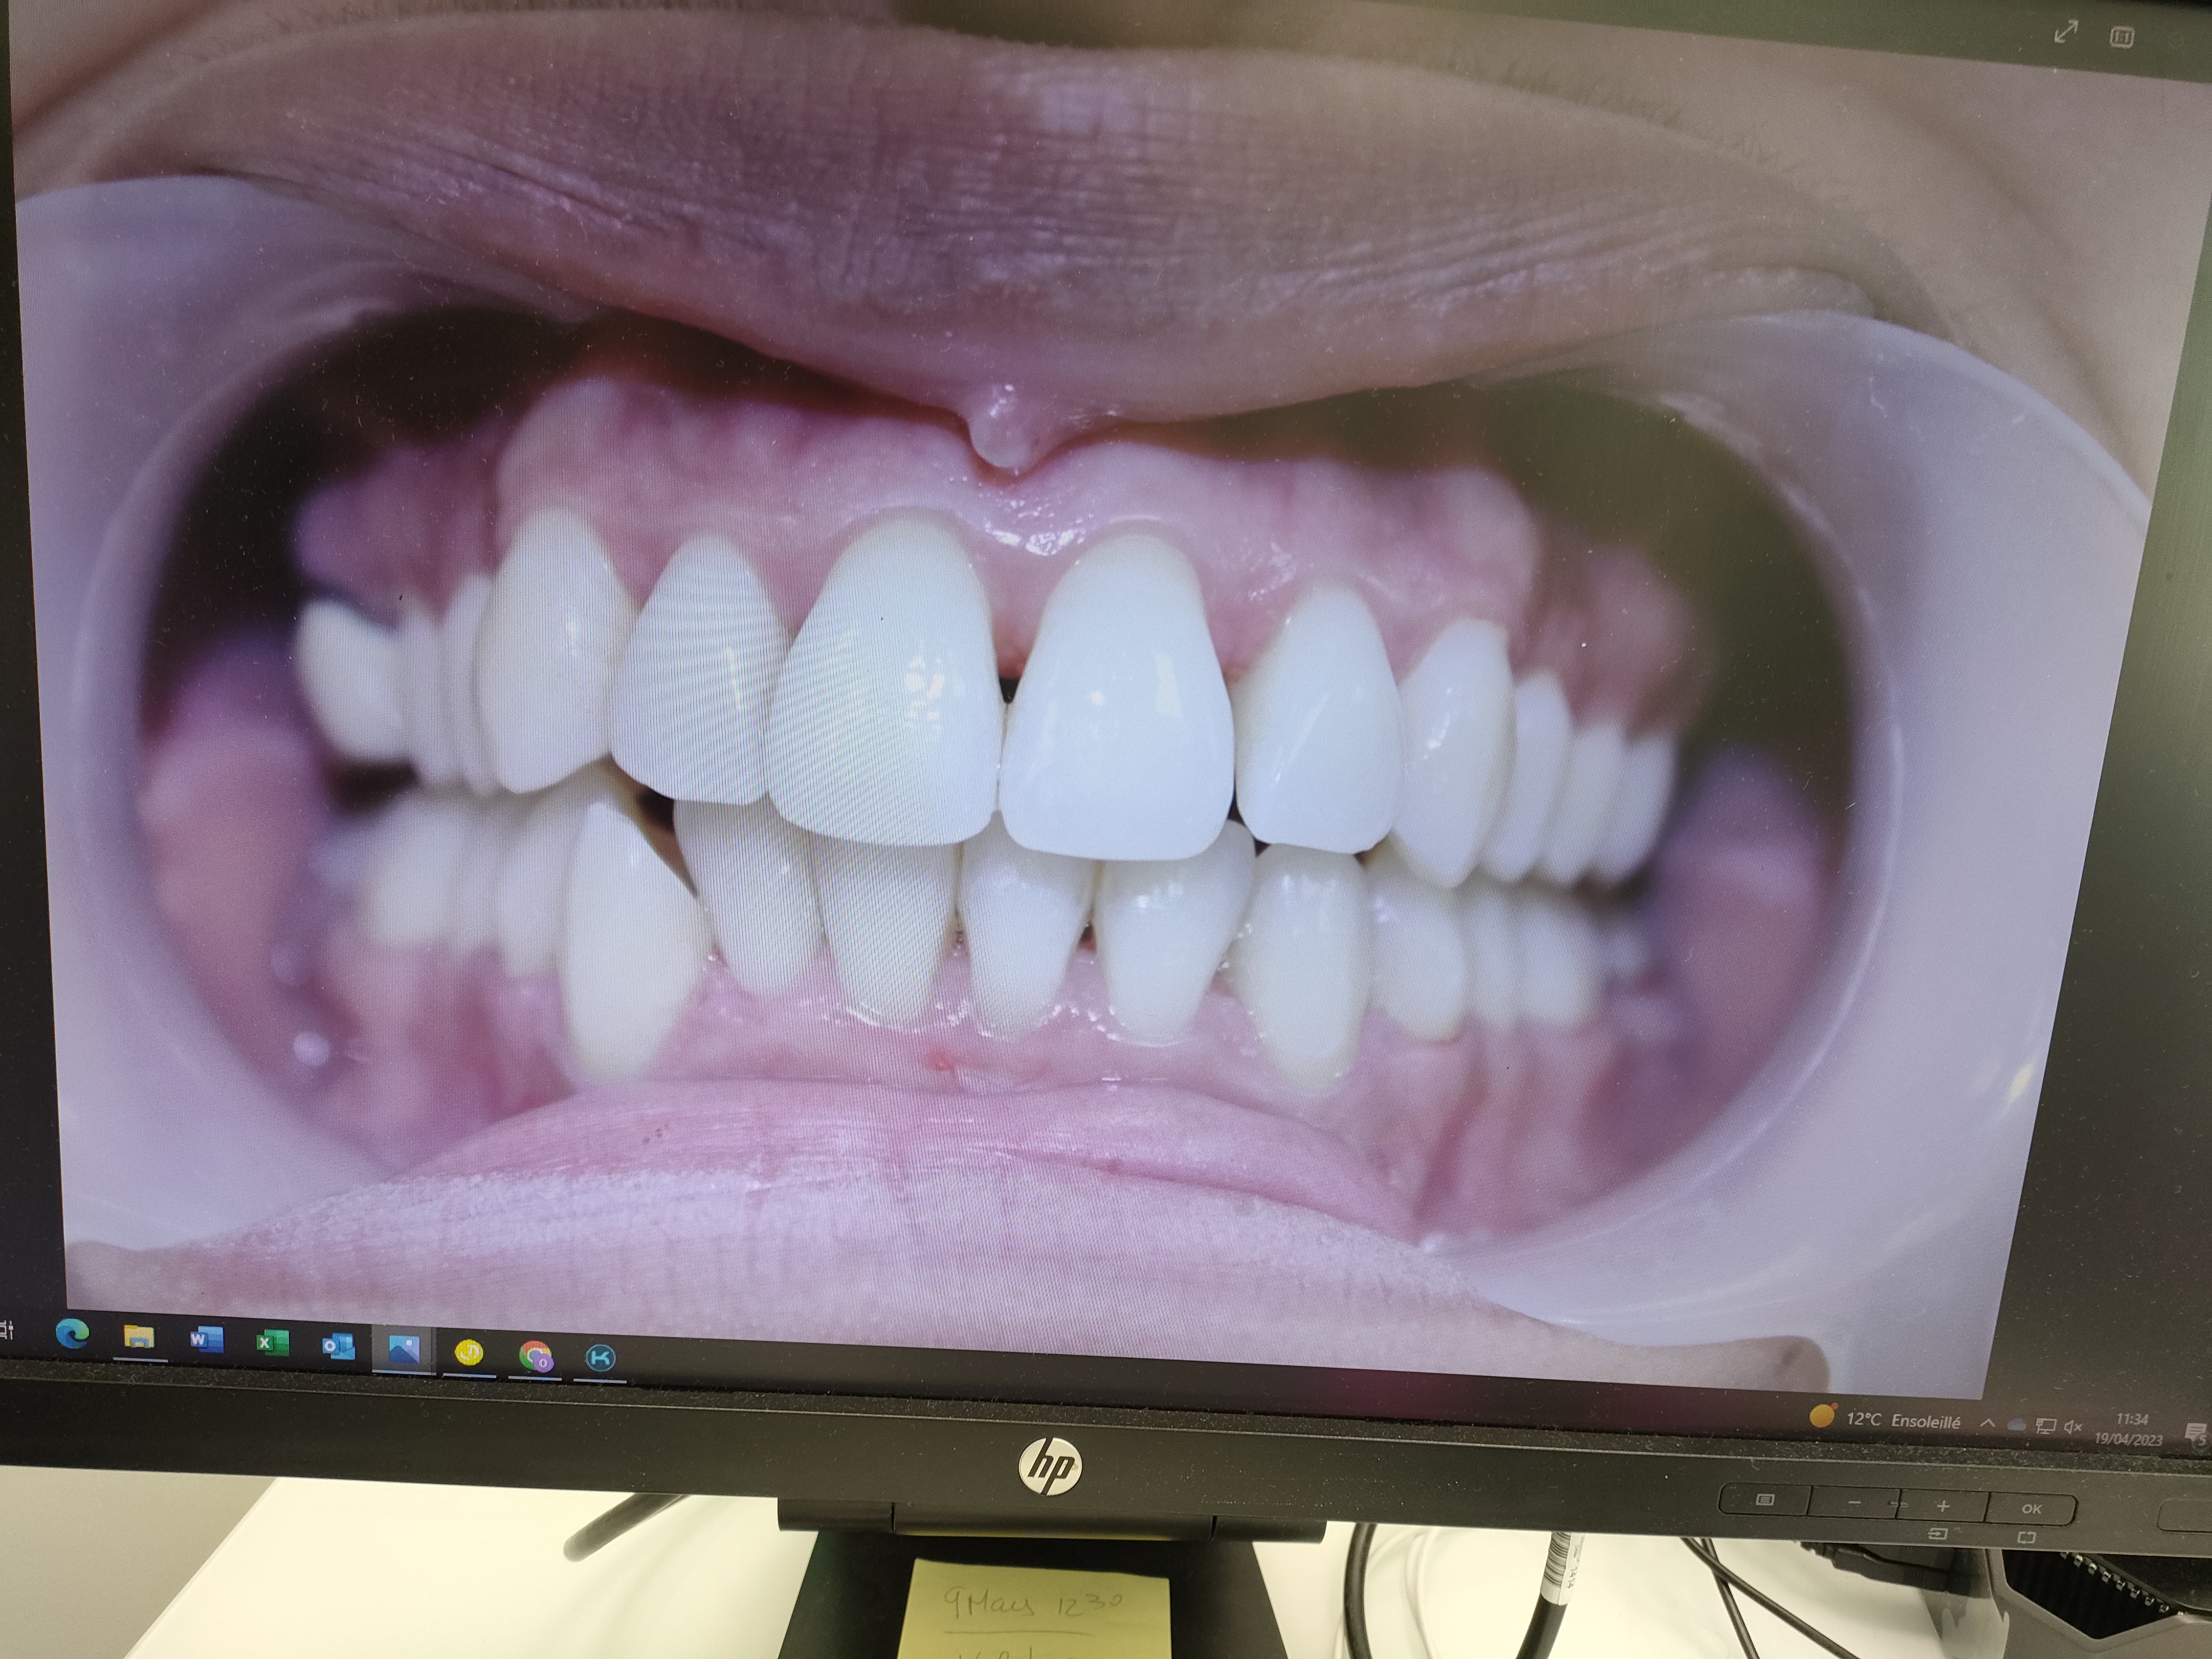Open Chrome with profile badge in taskbar
The height and width of the screenshot is (1659, 2212).
536,1356
